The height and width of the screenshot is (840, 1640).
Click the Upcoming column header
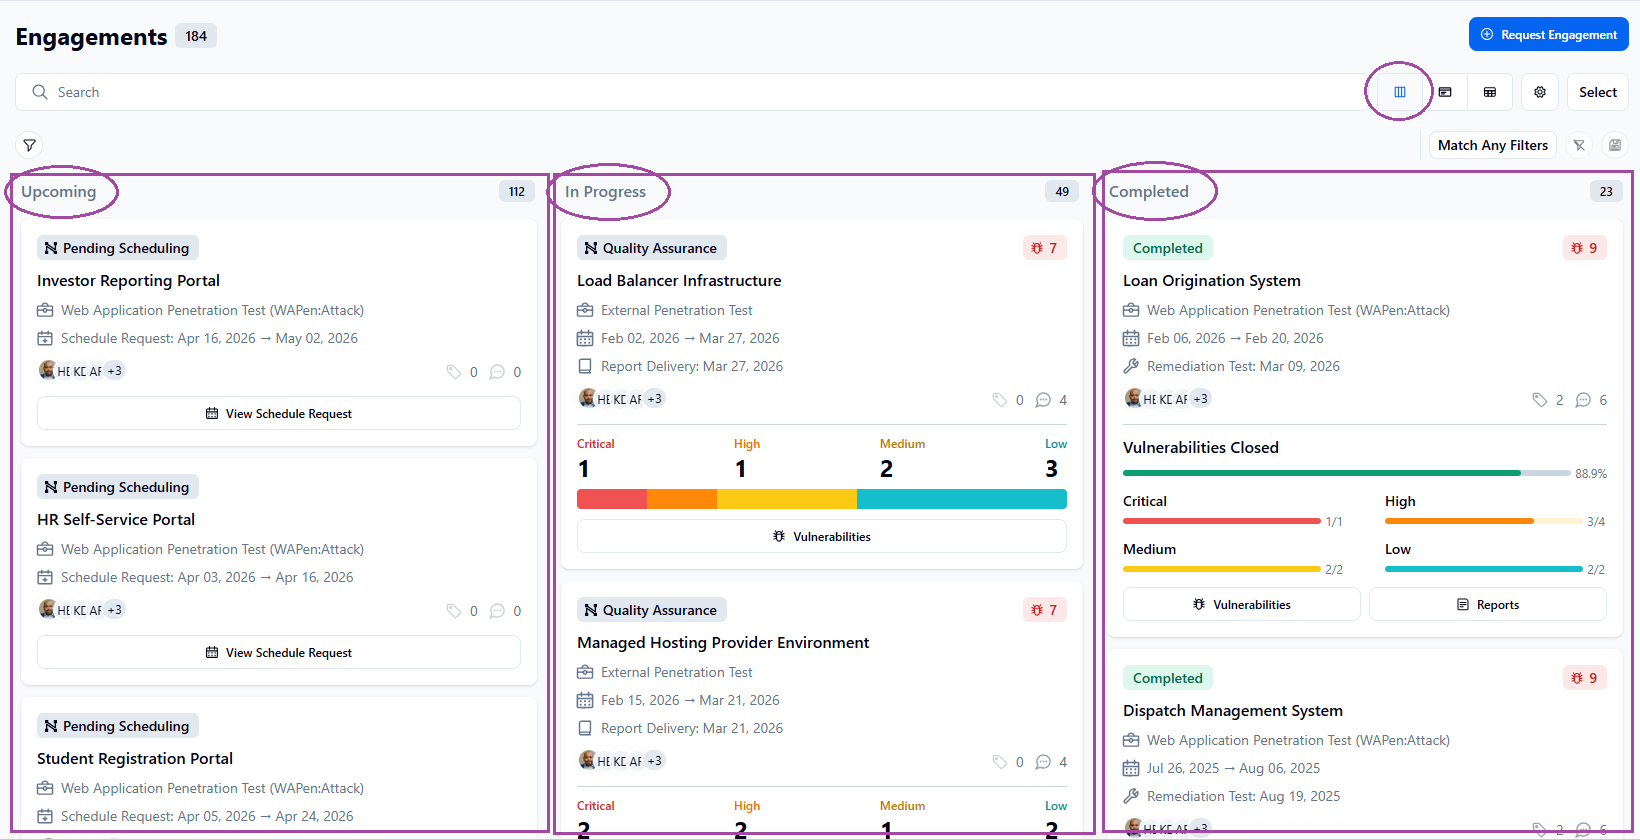point(59,191)
